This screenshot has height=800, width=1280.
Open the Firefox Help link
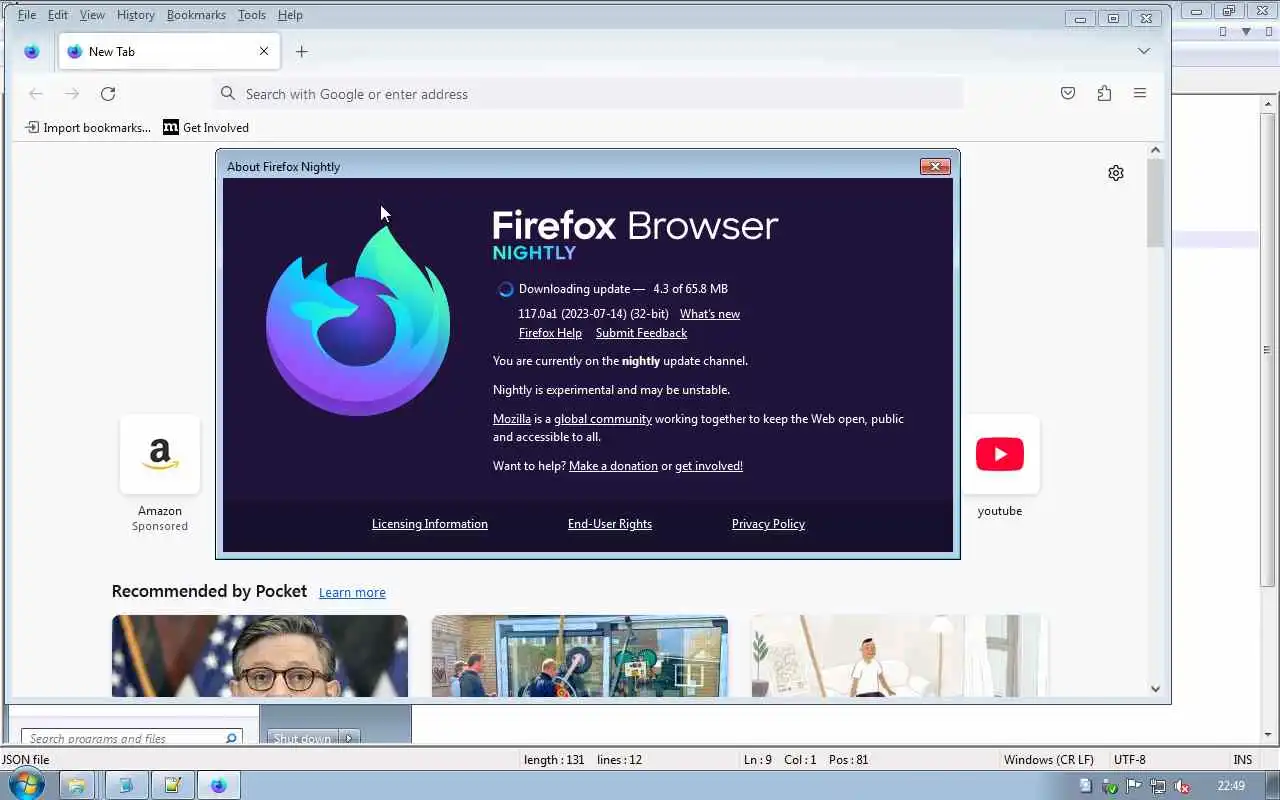[x=550, y=333]
